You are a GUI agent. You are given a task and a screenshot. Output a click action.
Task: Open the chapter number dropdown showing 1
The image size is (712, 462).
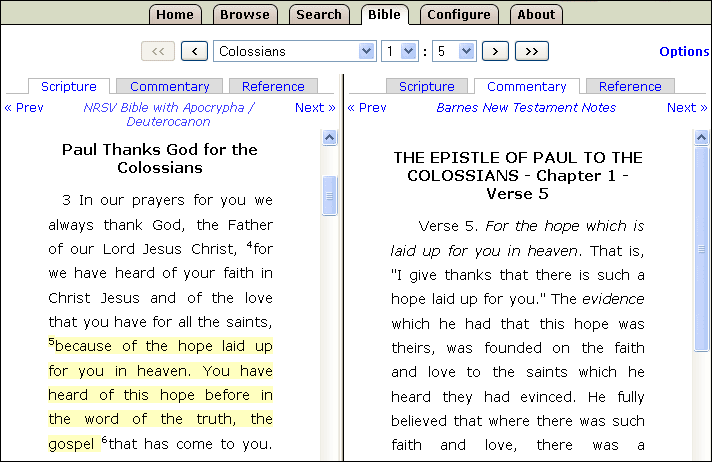(400, 51)
